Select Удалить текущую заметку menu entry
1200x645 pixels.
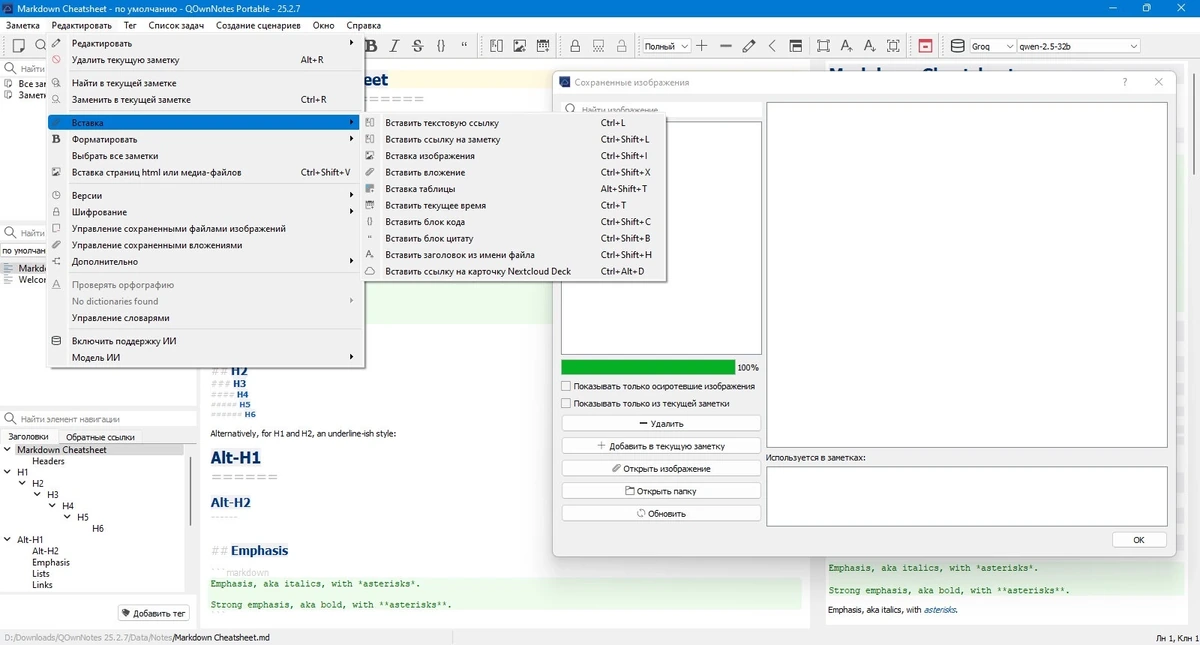pos(203,60)
